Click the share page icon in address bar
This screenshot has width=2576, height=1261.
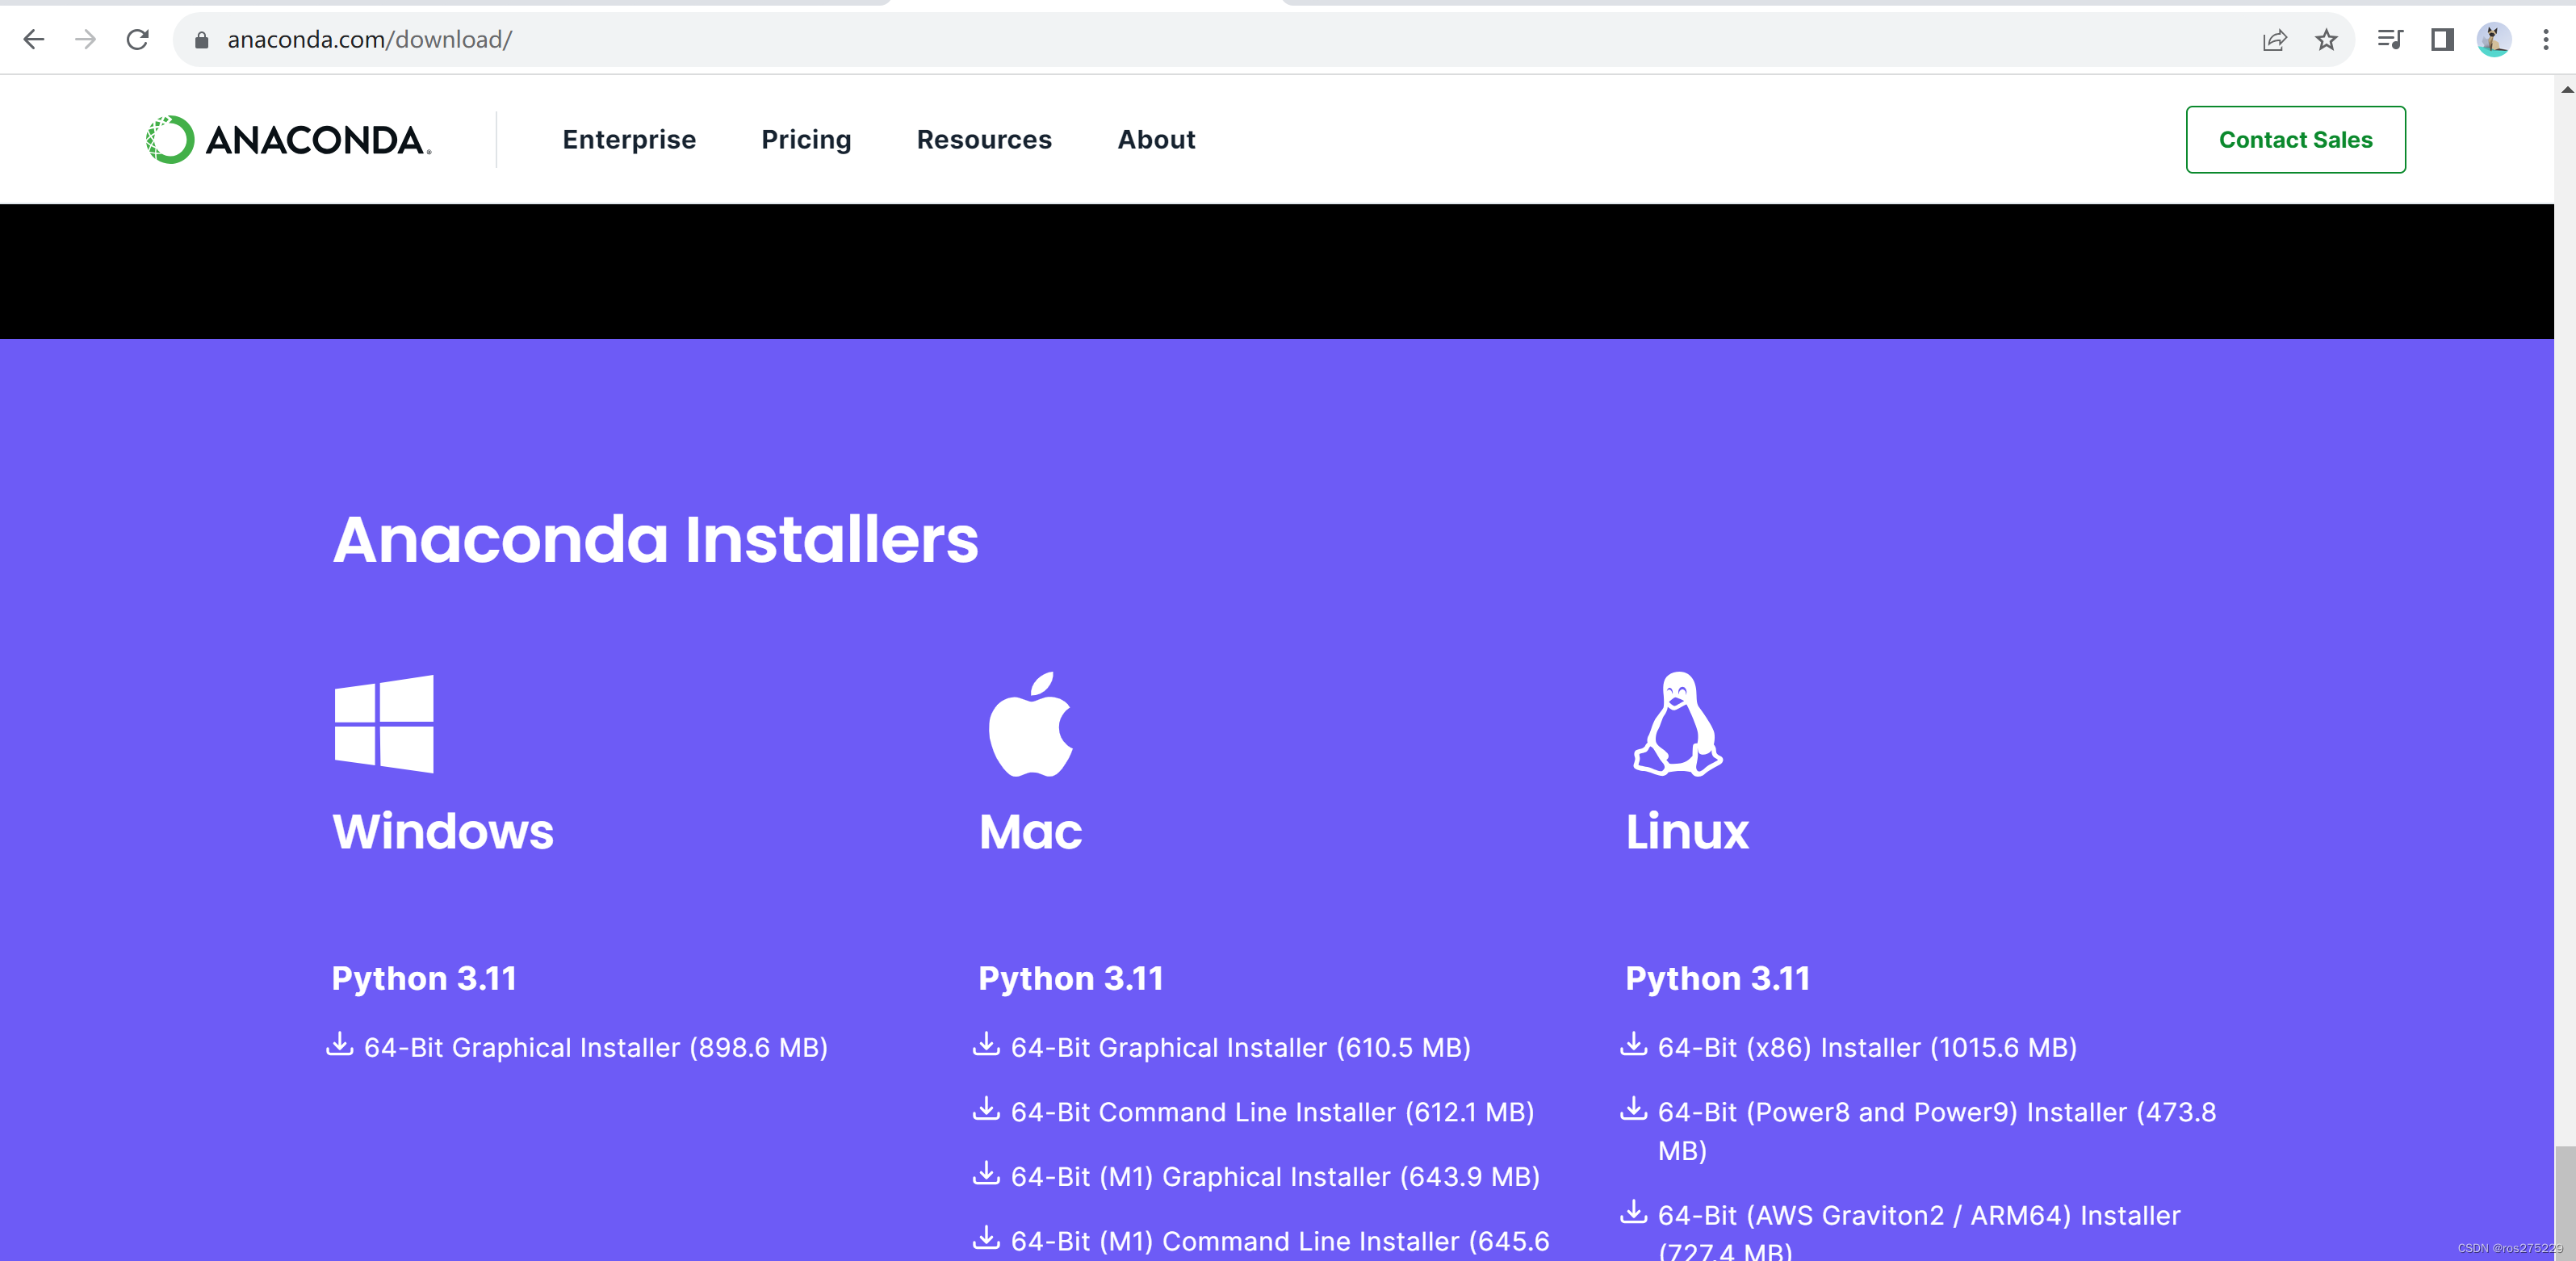click(2274, 40)
